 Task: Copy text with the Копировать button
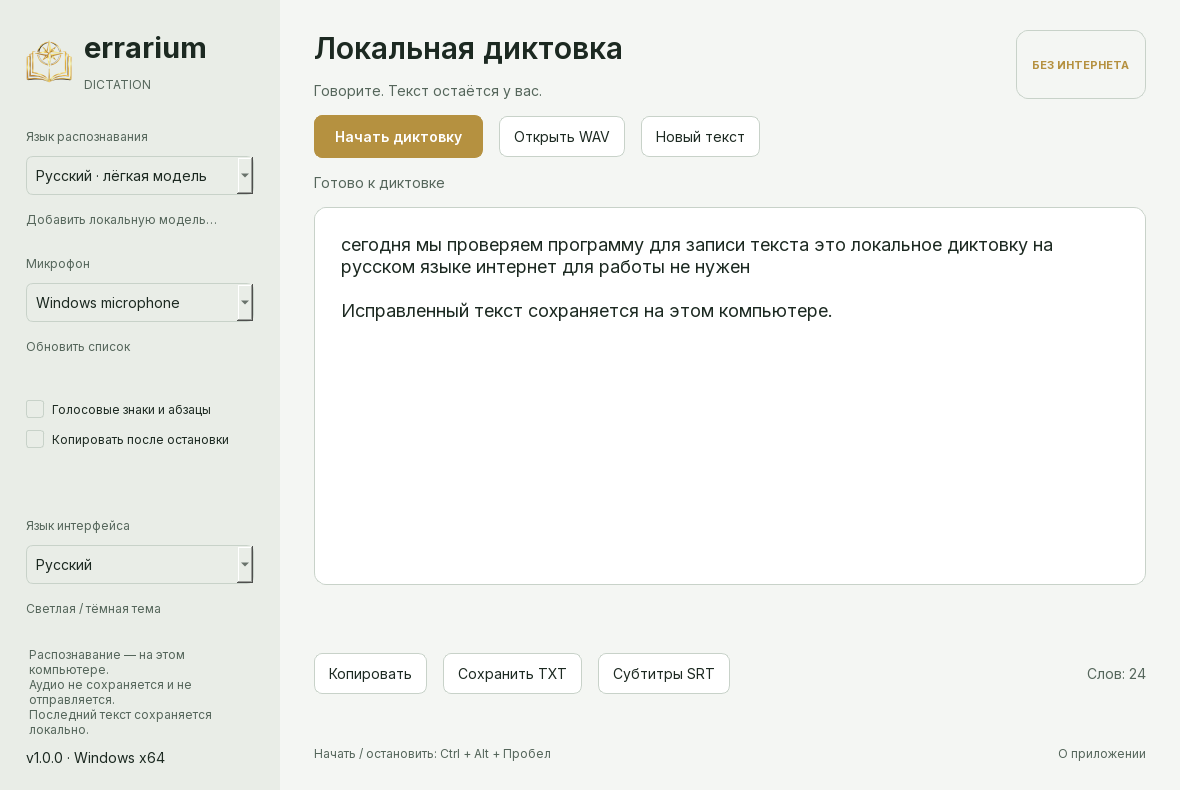(x=370, y=673)
